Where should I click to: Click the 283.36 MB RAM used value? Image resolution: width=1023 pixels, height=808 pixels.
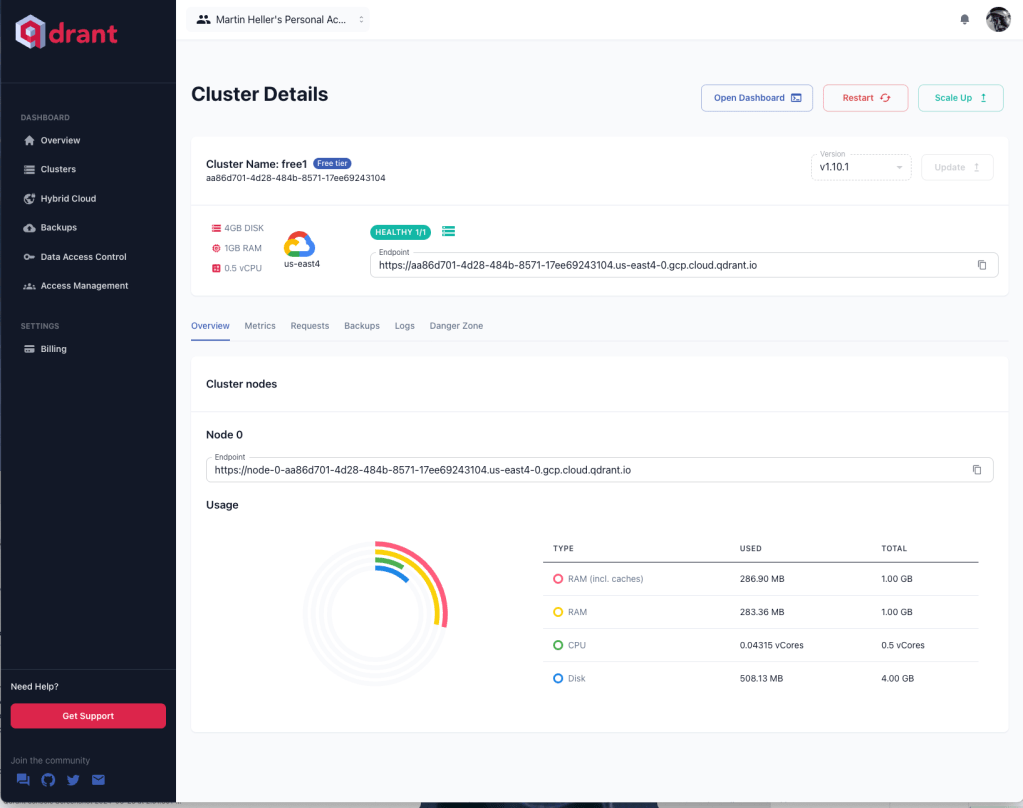point(762,612)
